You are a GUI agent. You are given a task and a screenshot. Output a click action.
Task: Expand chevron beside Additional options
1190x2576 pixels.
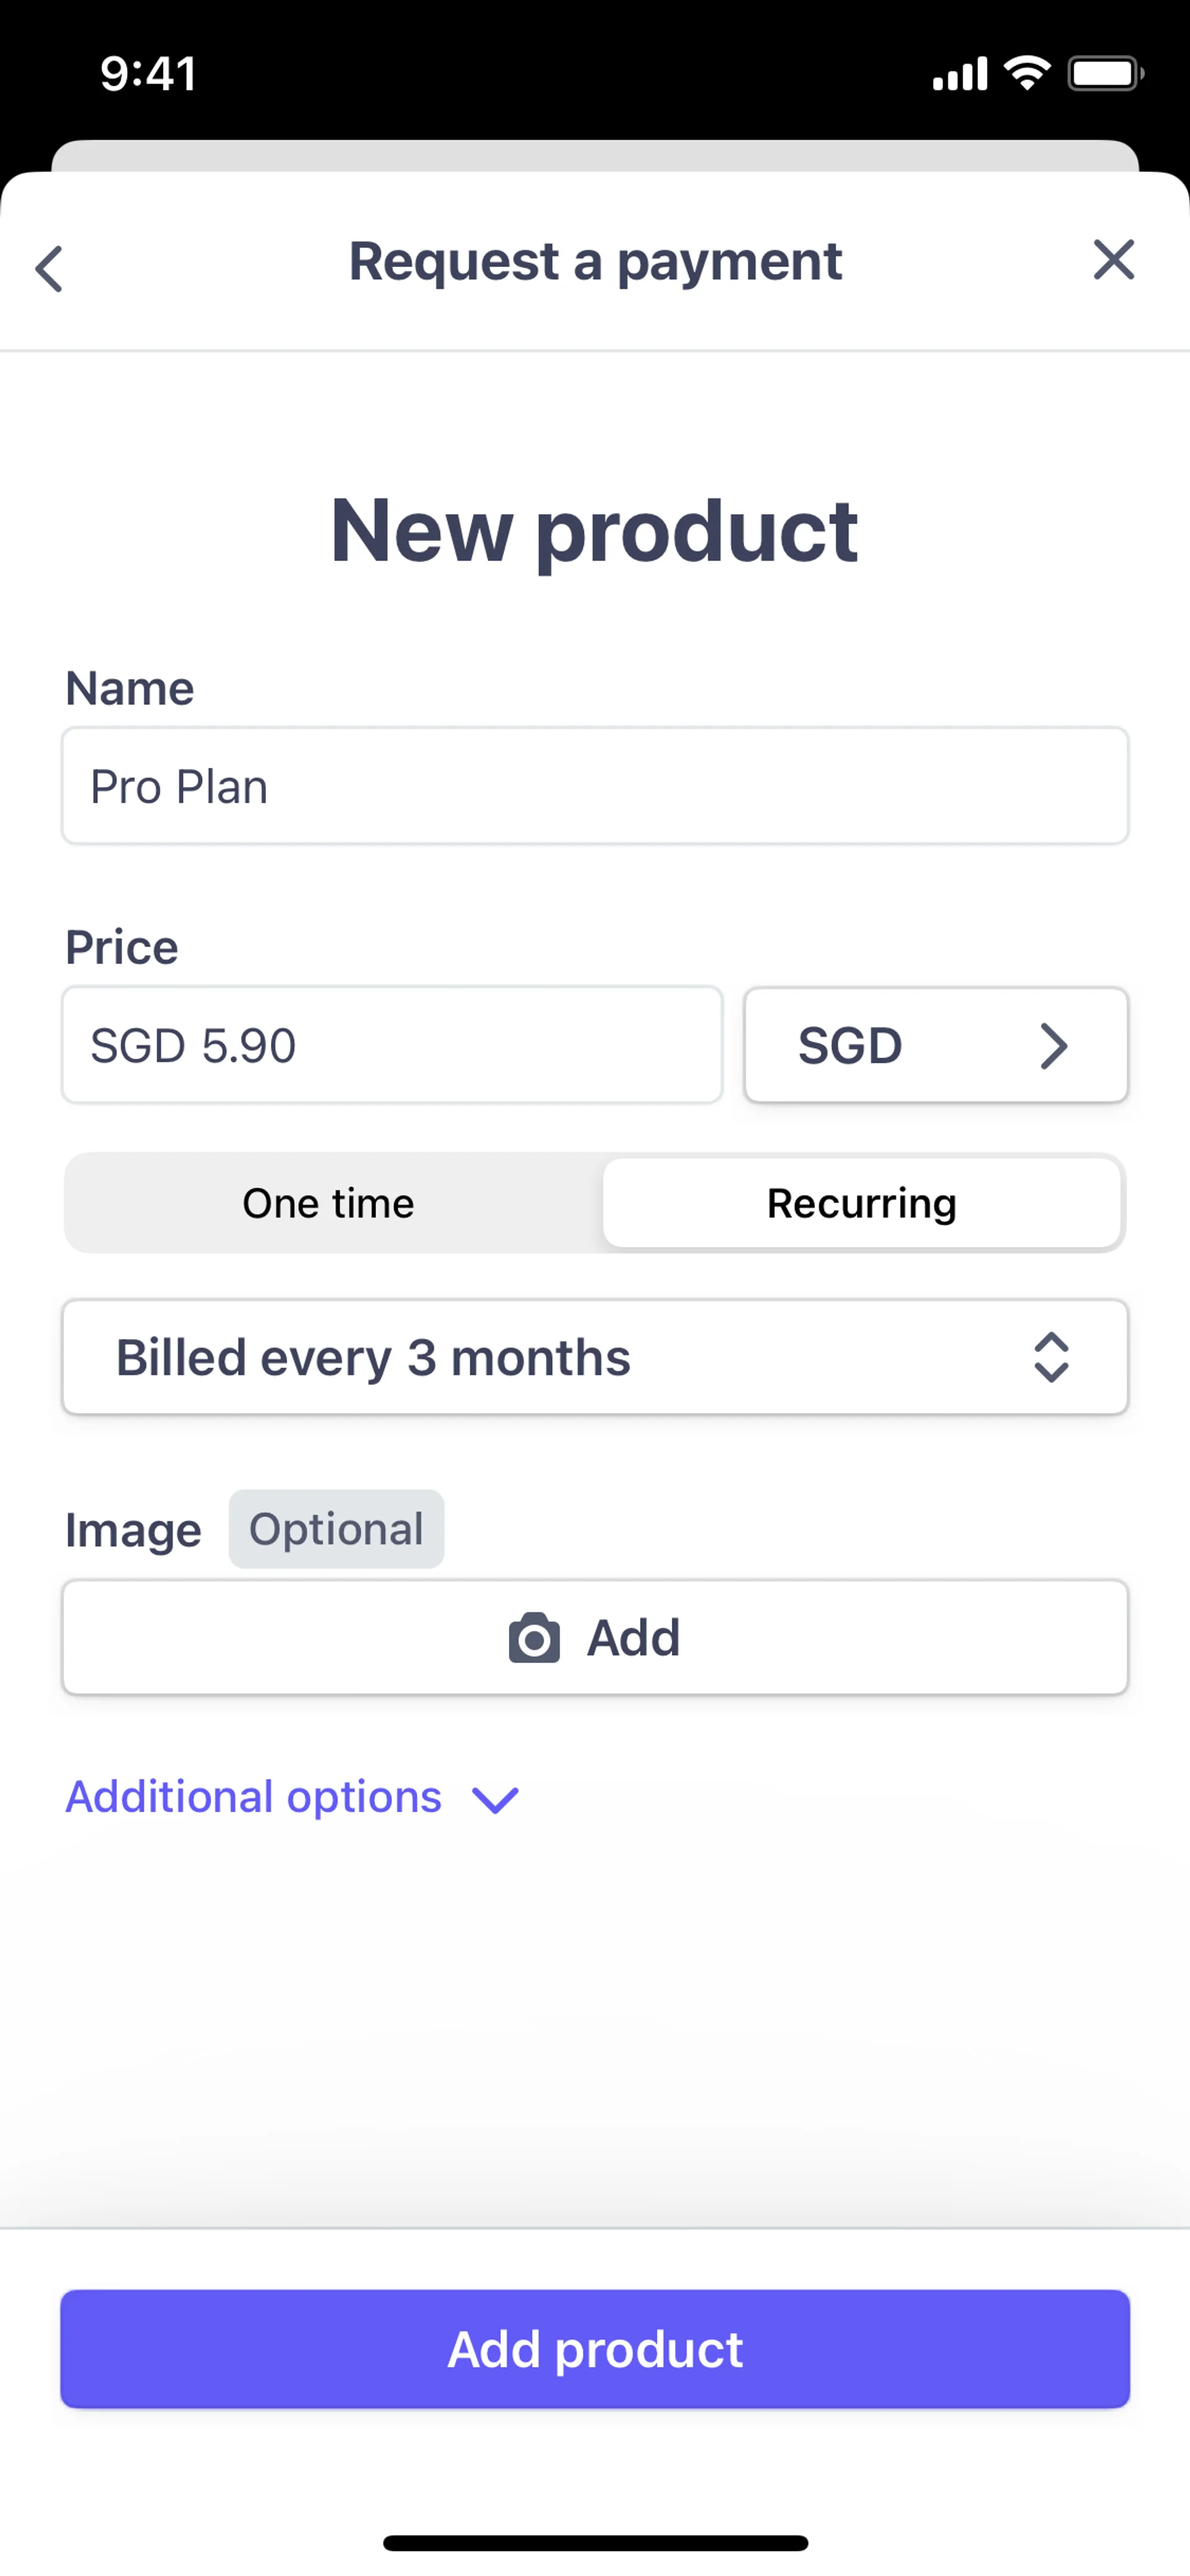[496, 1799]
